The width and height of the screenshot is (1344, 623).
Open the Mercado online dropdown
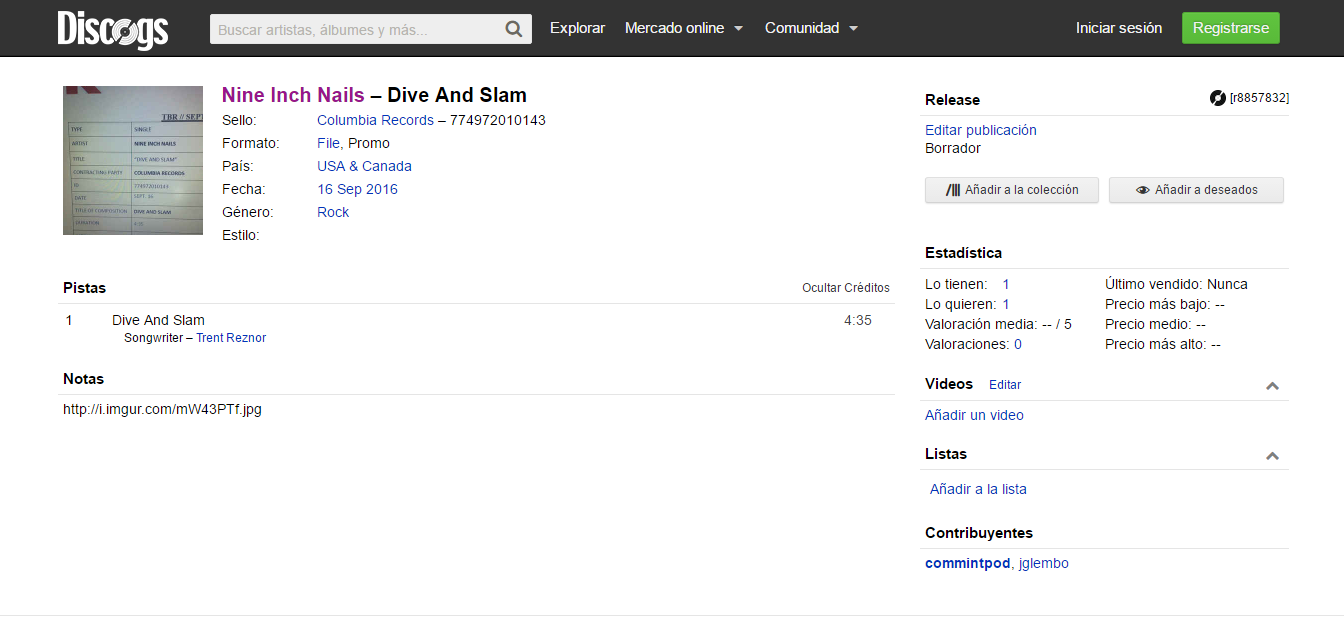(684, 28)
